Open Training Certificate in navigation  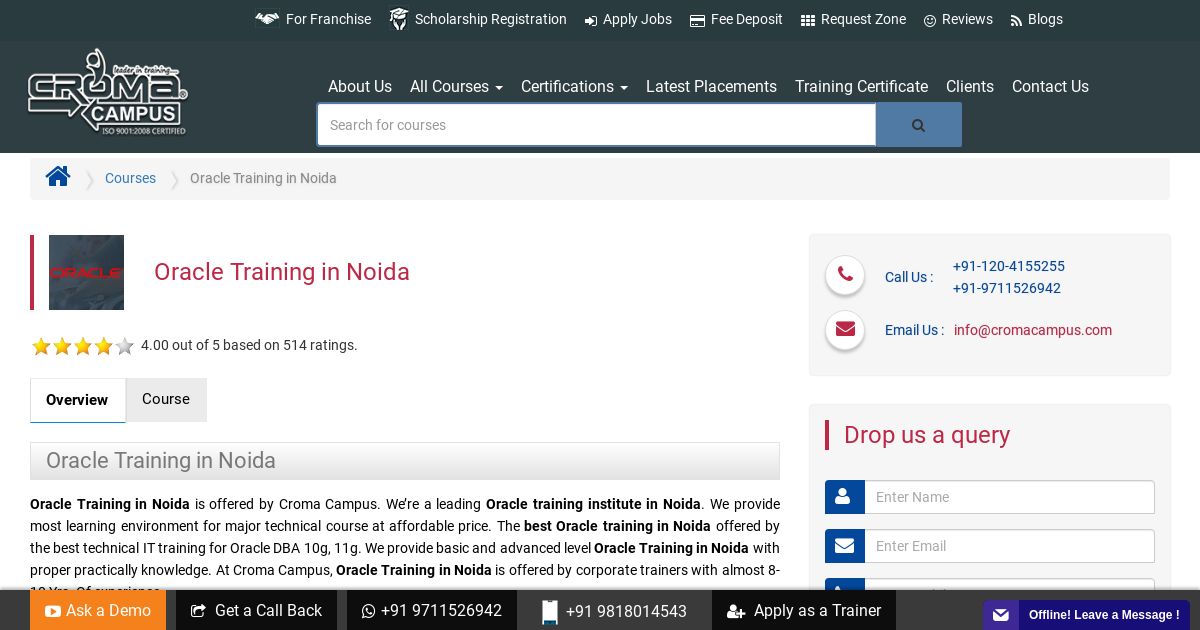pos(861,87)
